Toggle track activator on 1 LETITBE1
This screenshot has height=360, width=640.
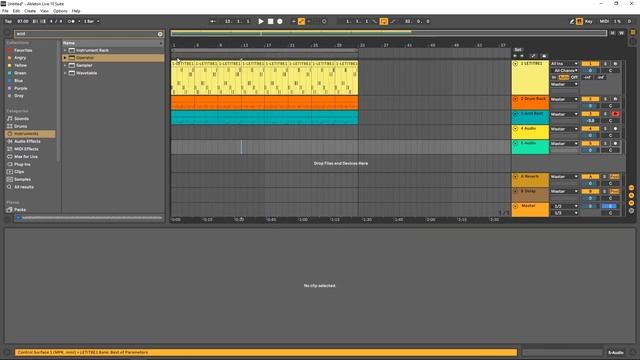click(x=590, y=64)
